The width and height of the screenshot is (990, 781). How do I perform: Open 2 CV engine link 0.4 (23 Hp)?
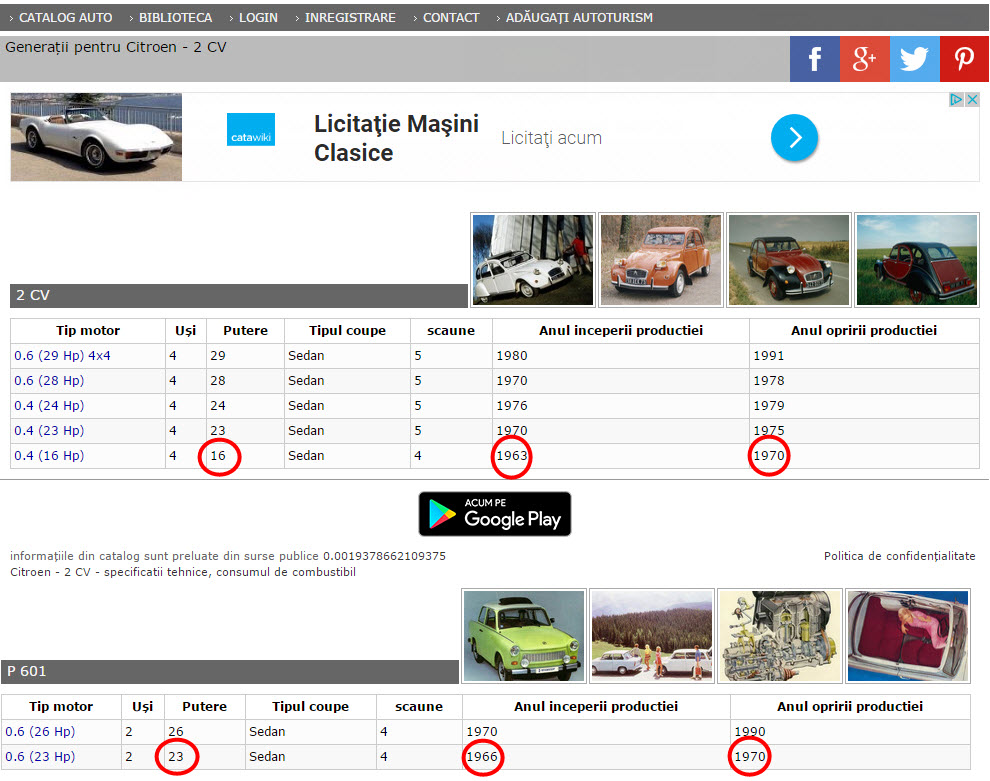point(49,431)
